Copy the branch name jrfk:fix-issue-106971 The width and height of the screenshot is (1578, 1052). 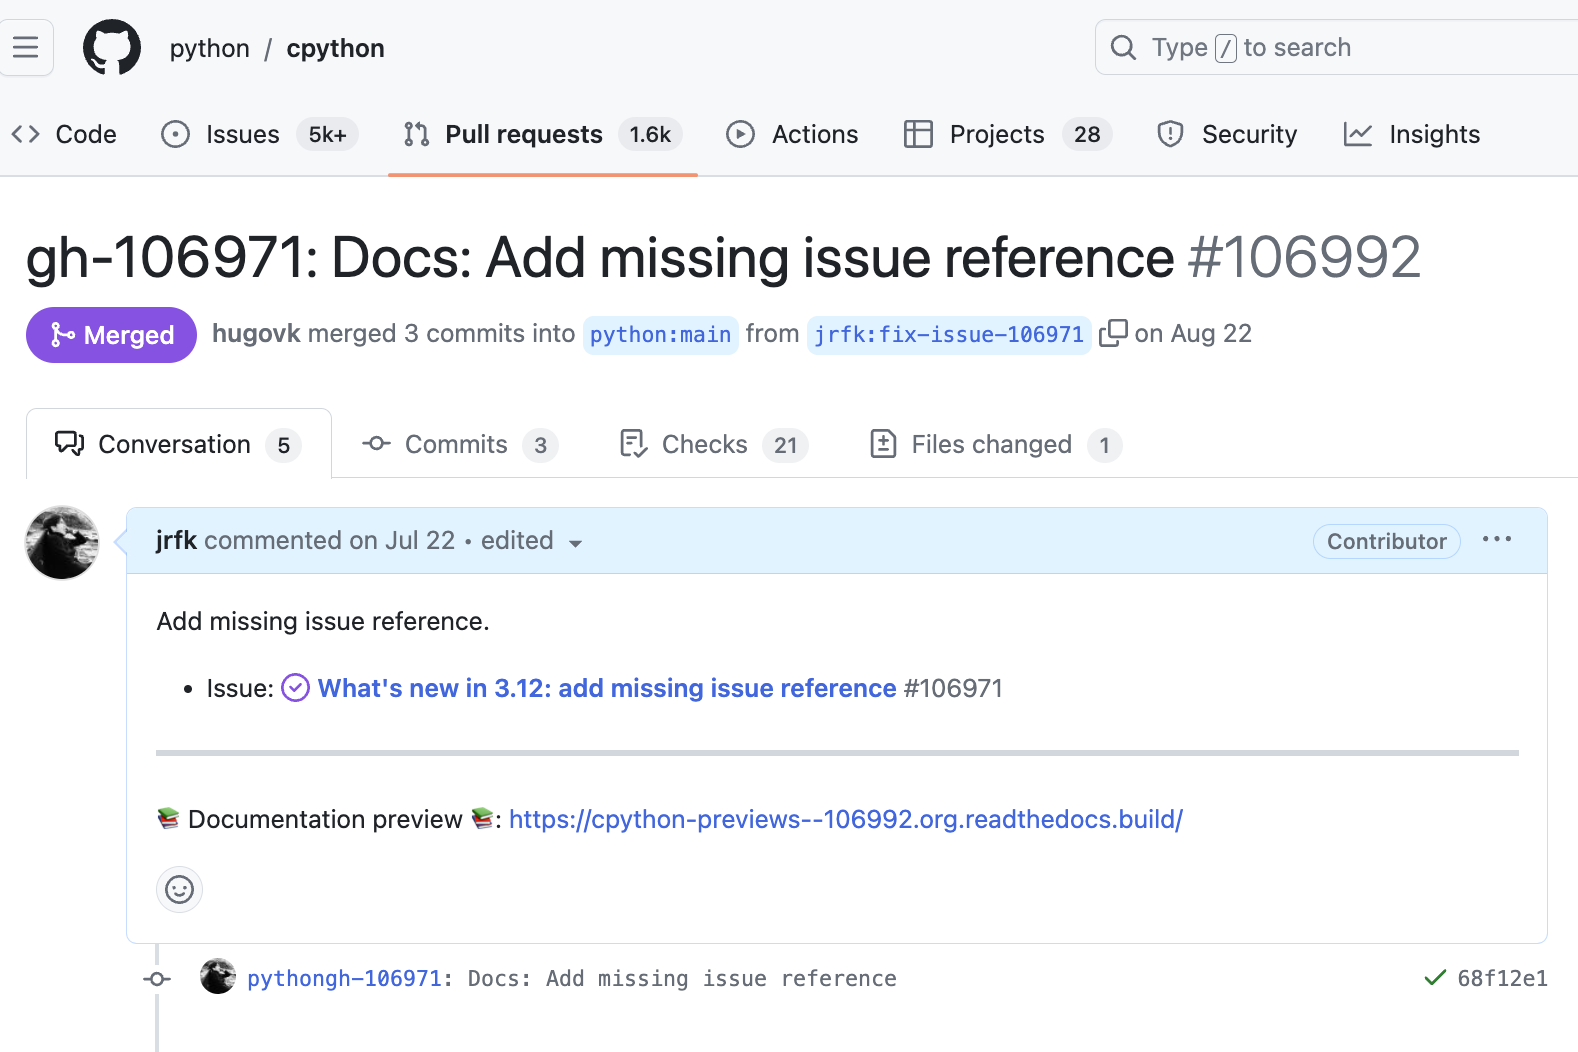(x=1113, y=333)
